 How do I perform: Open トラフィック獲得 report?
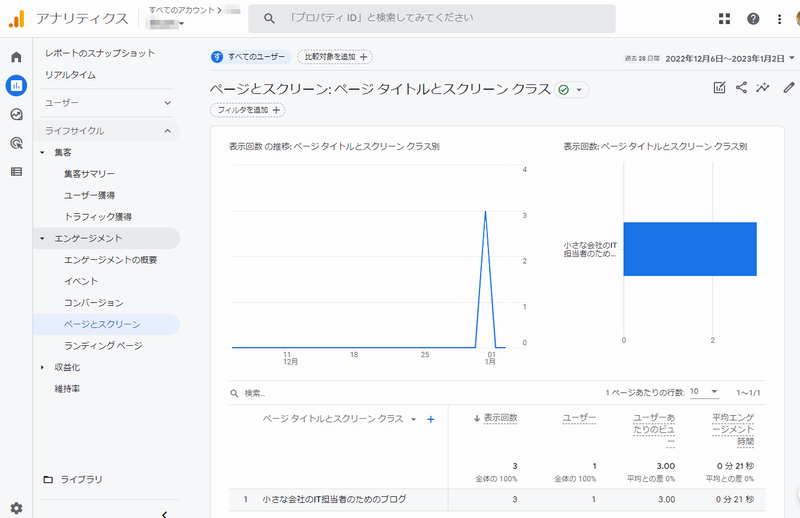click(x=98, y=216)
